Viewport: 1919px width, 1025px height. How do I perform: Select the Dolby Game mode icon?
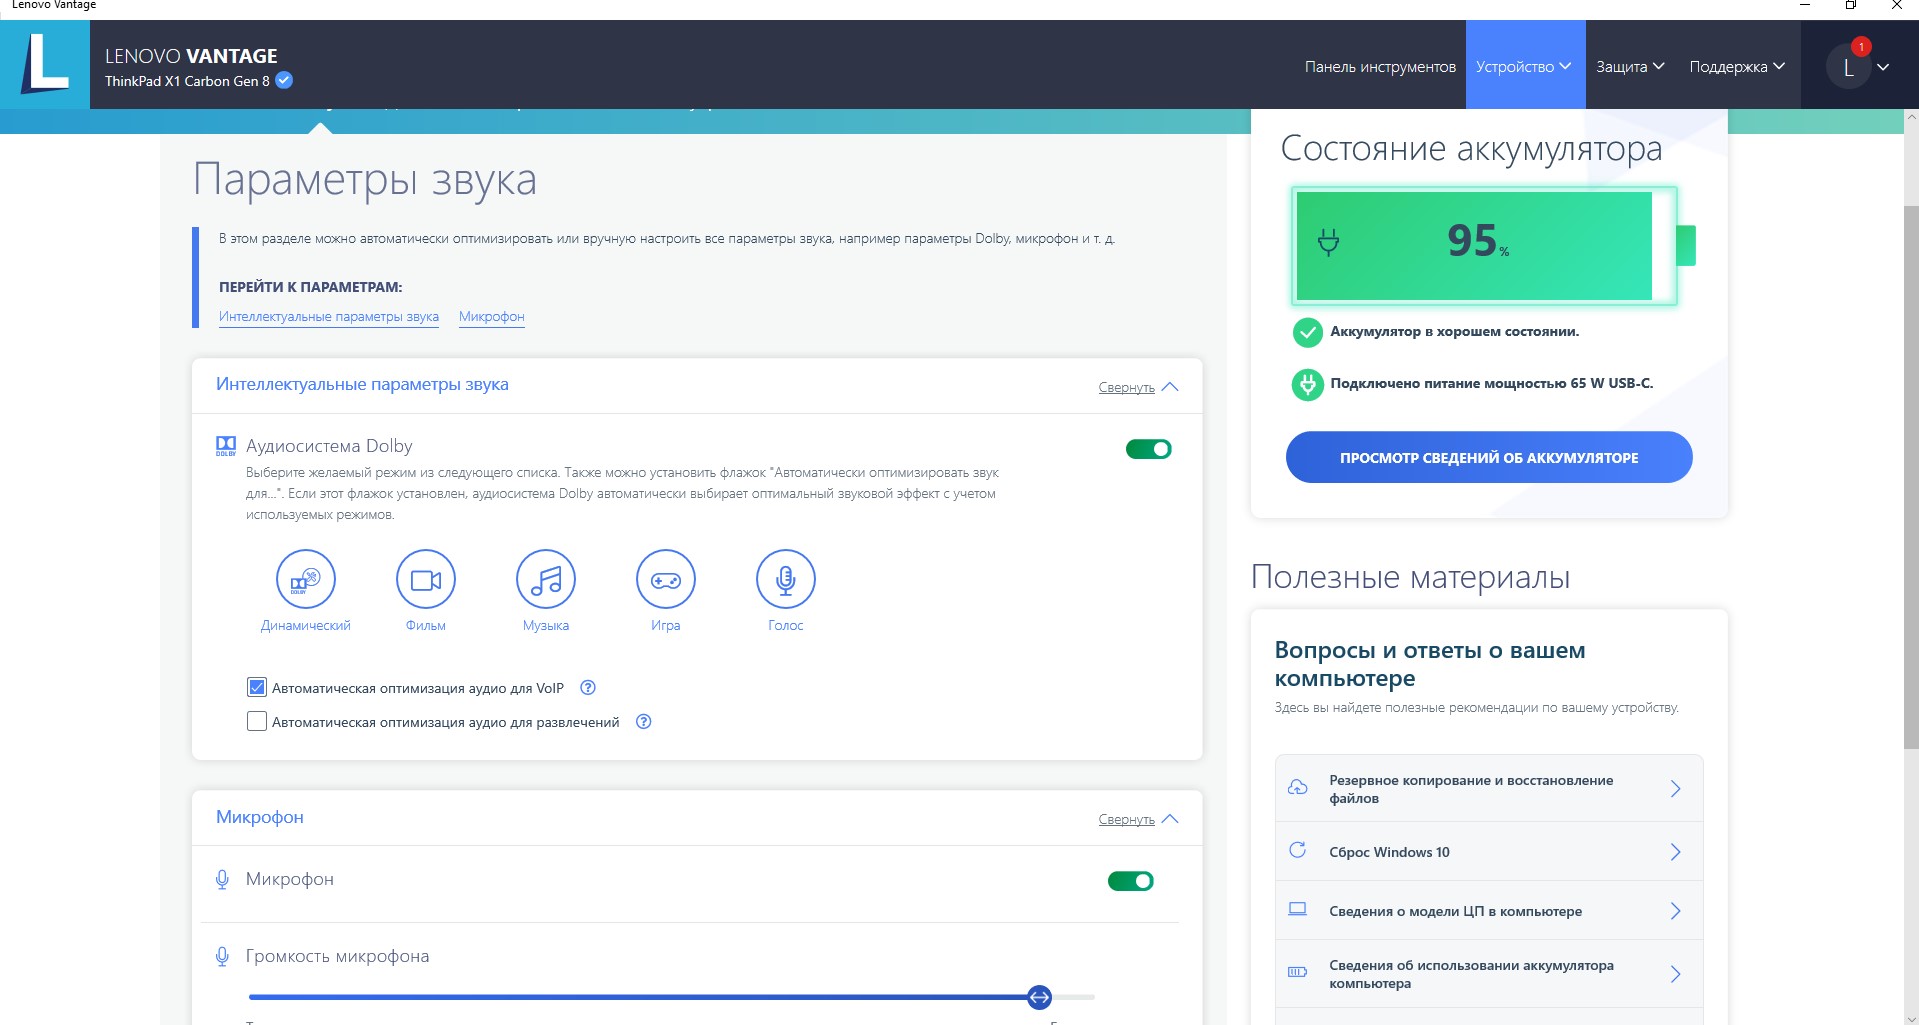[666, 579]
